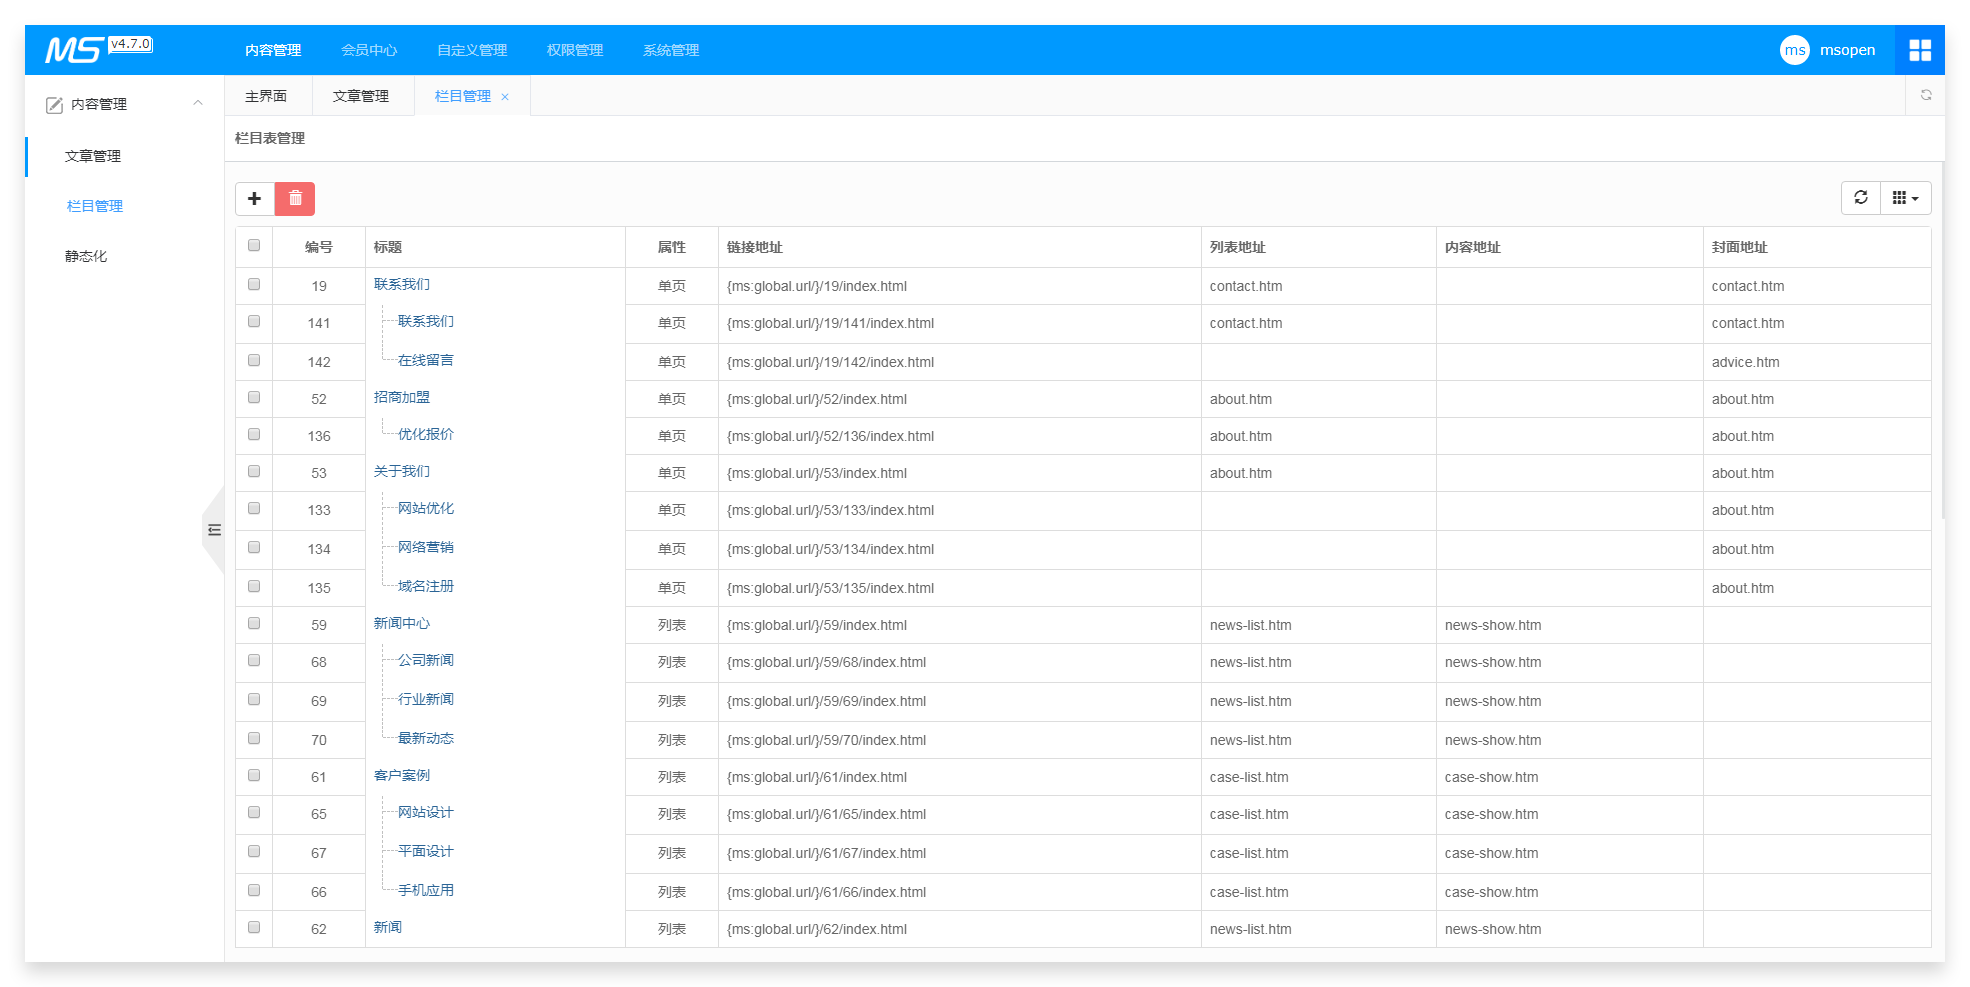Open 公司新闻 column link
The width and height of the screenshot is (1970, 987).
pos(426,660)
